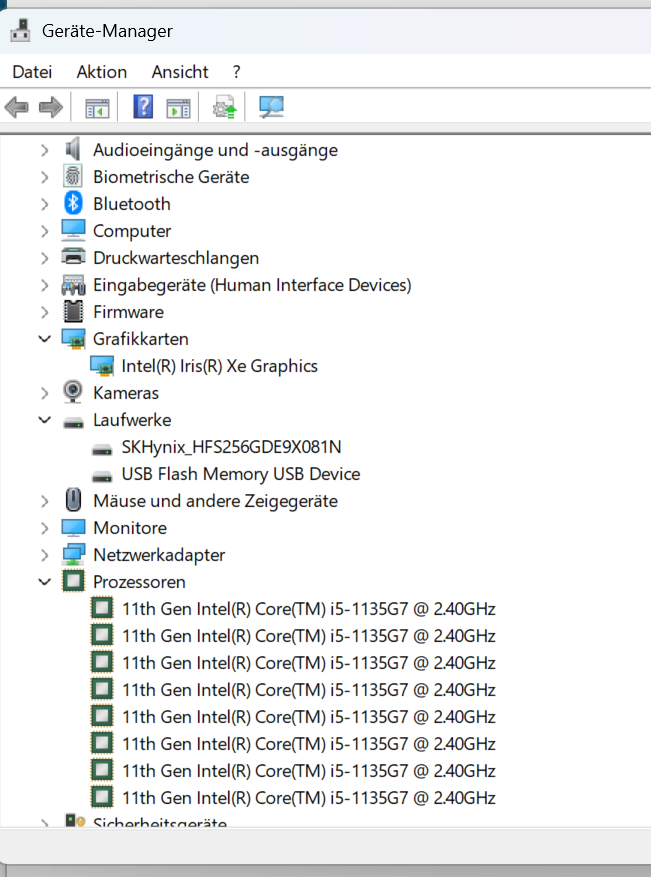Image resolution: width=651 pixels, height=877 pixels.
Task: Expand the Computer category chevron
Action: (x=45, y=230)
